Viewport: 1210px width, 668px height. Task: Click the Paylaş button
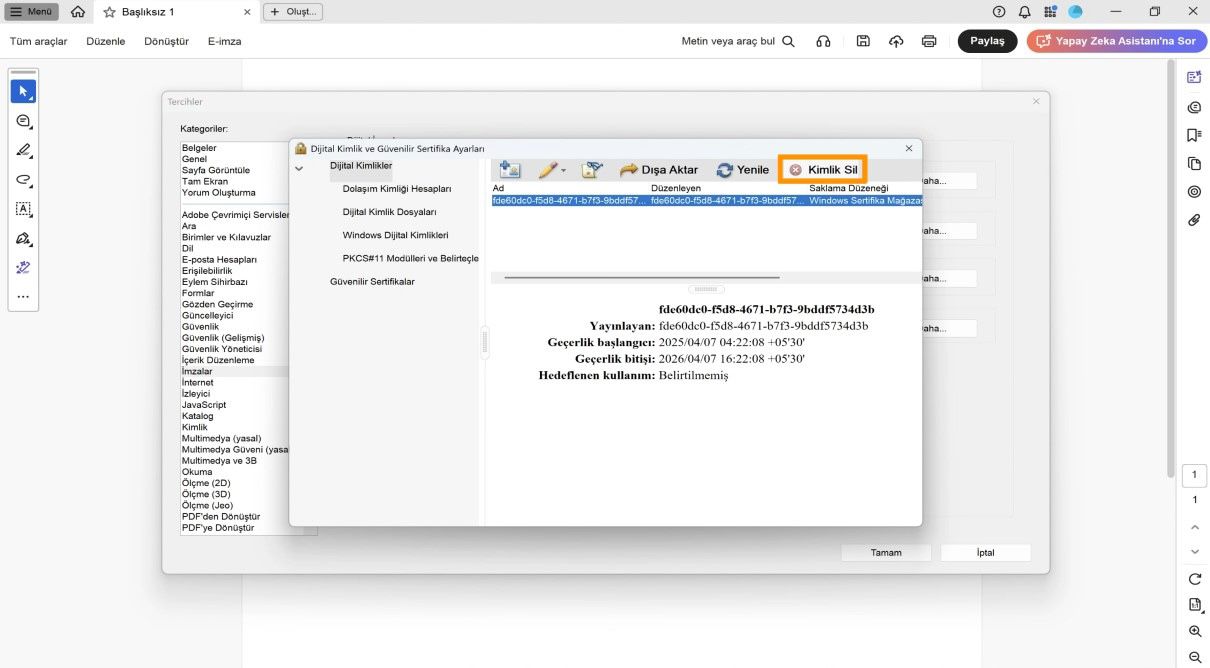pyautogui.click(x=987, y=41)
